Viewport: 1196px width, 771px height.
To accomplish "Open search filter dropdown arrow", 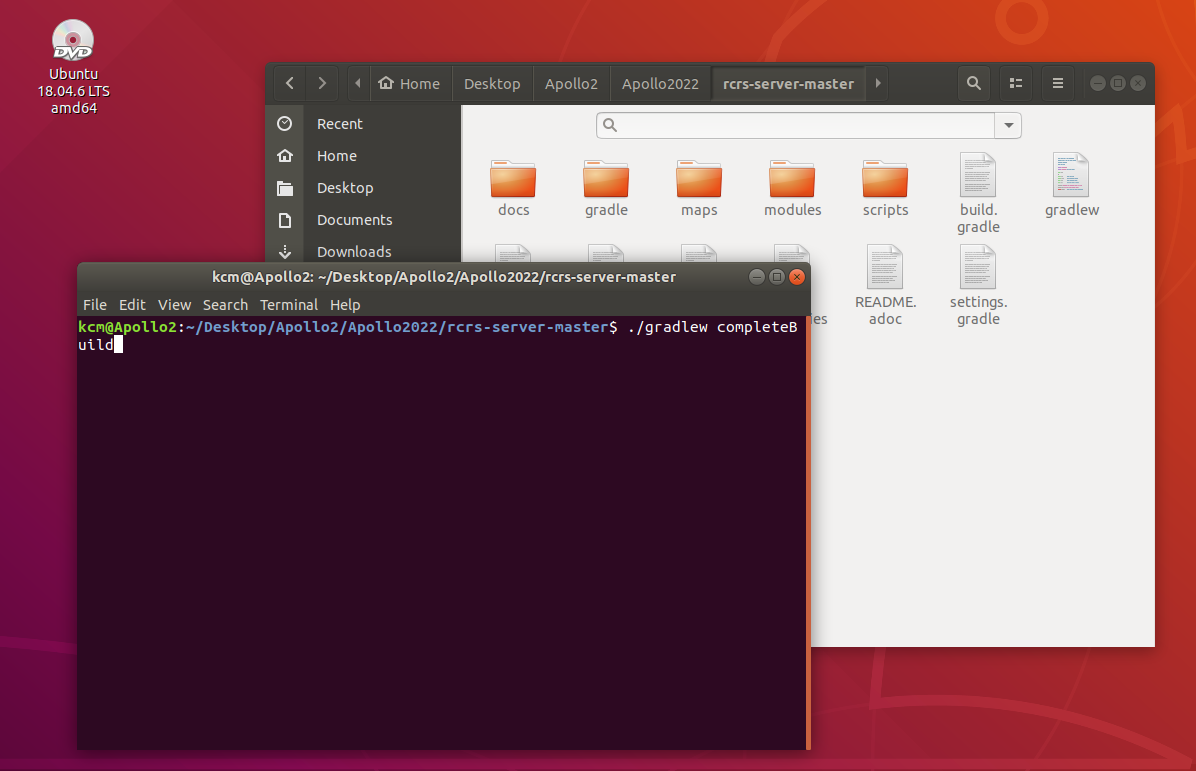I will tap(1008, 125).
